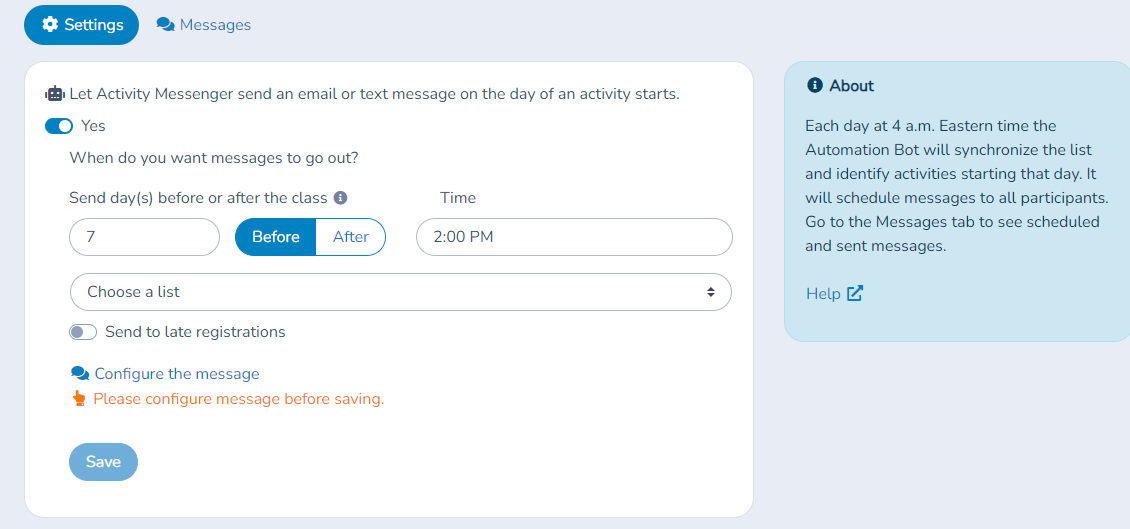The height and width of the screenshot is (529, 1130).
Task: Click the info icon beside About heading
Action: click(815, 86)
